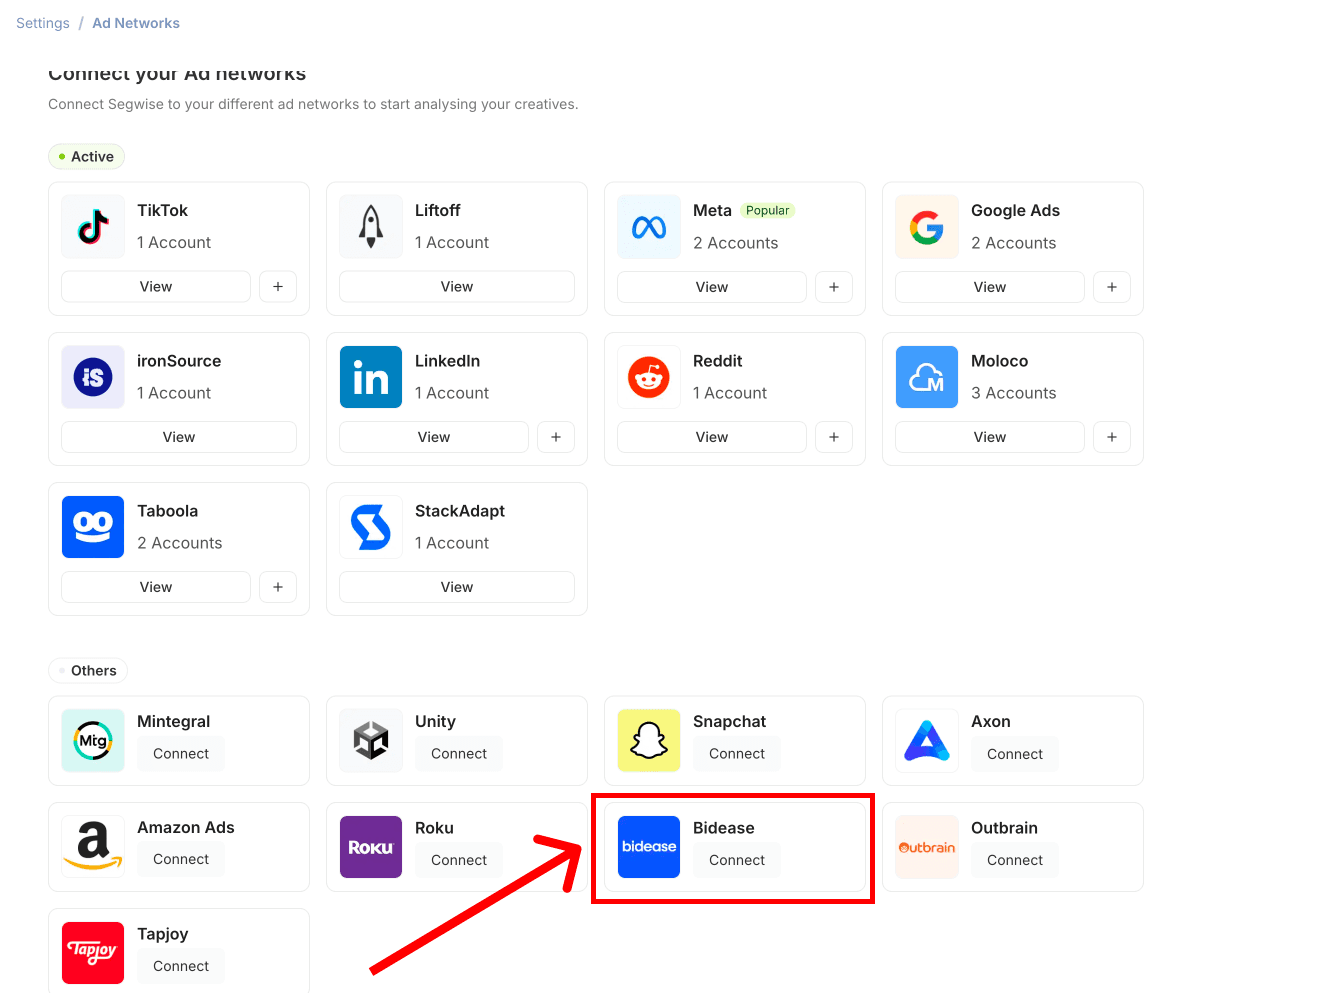Add another LinkedIn account with plus
This screenshot has height=993, width=1317.
coord(556,437)
